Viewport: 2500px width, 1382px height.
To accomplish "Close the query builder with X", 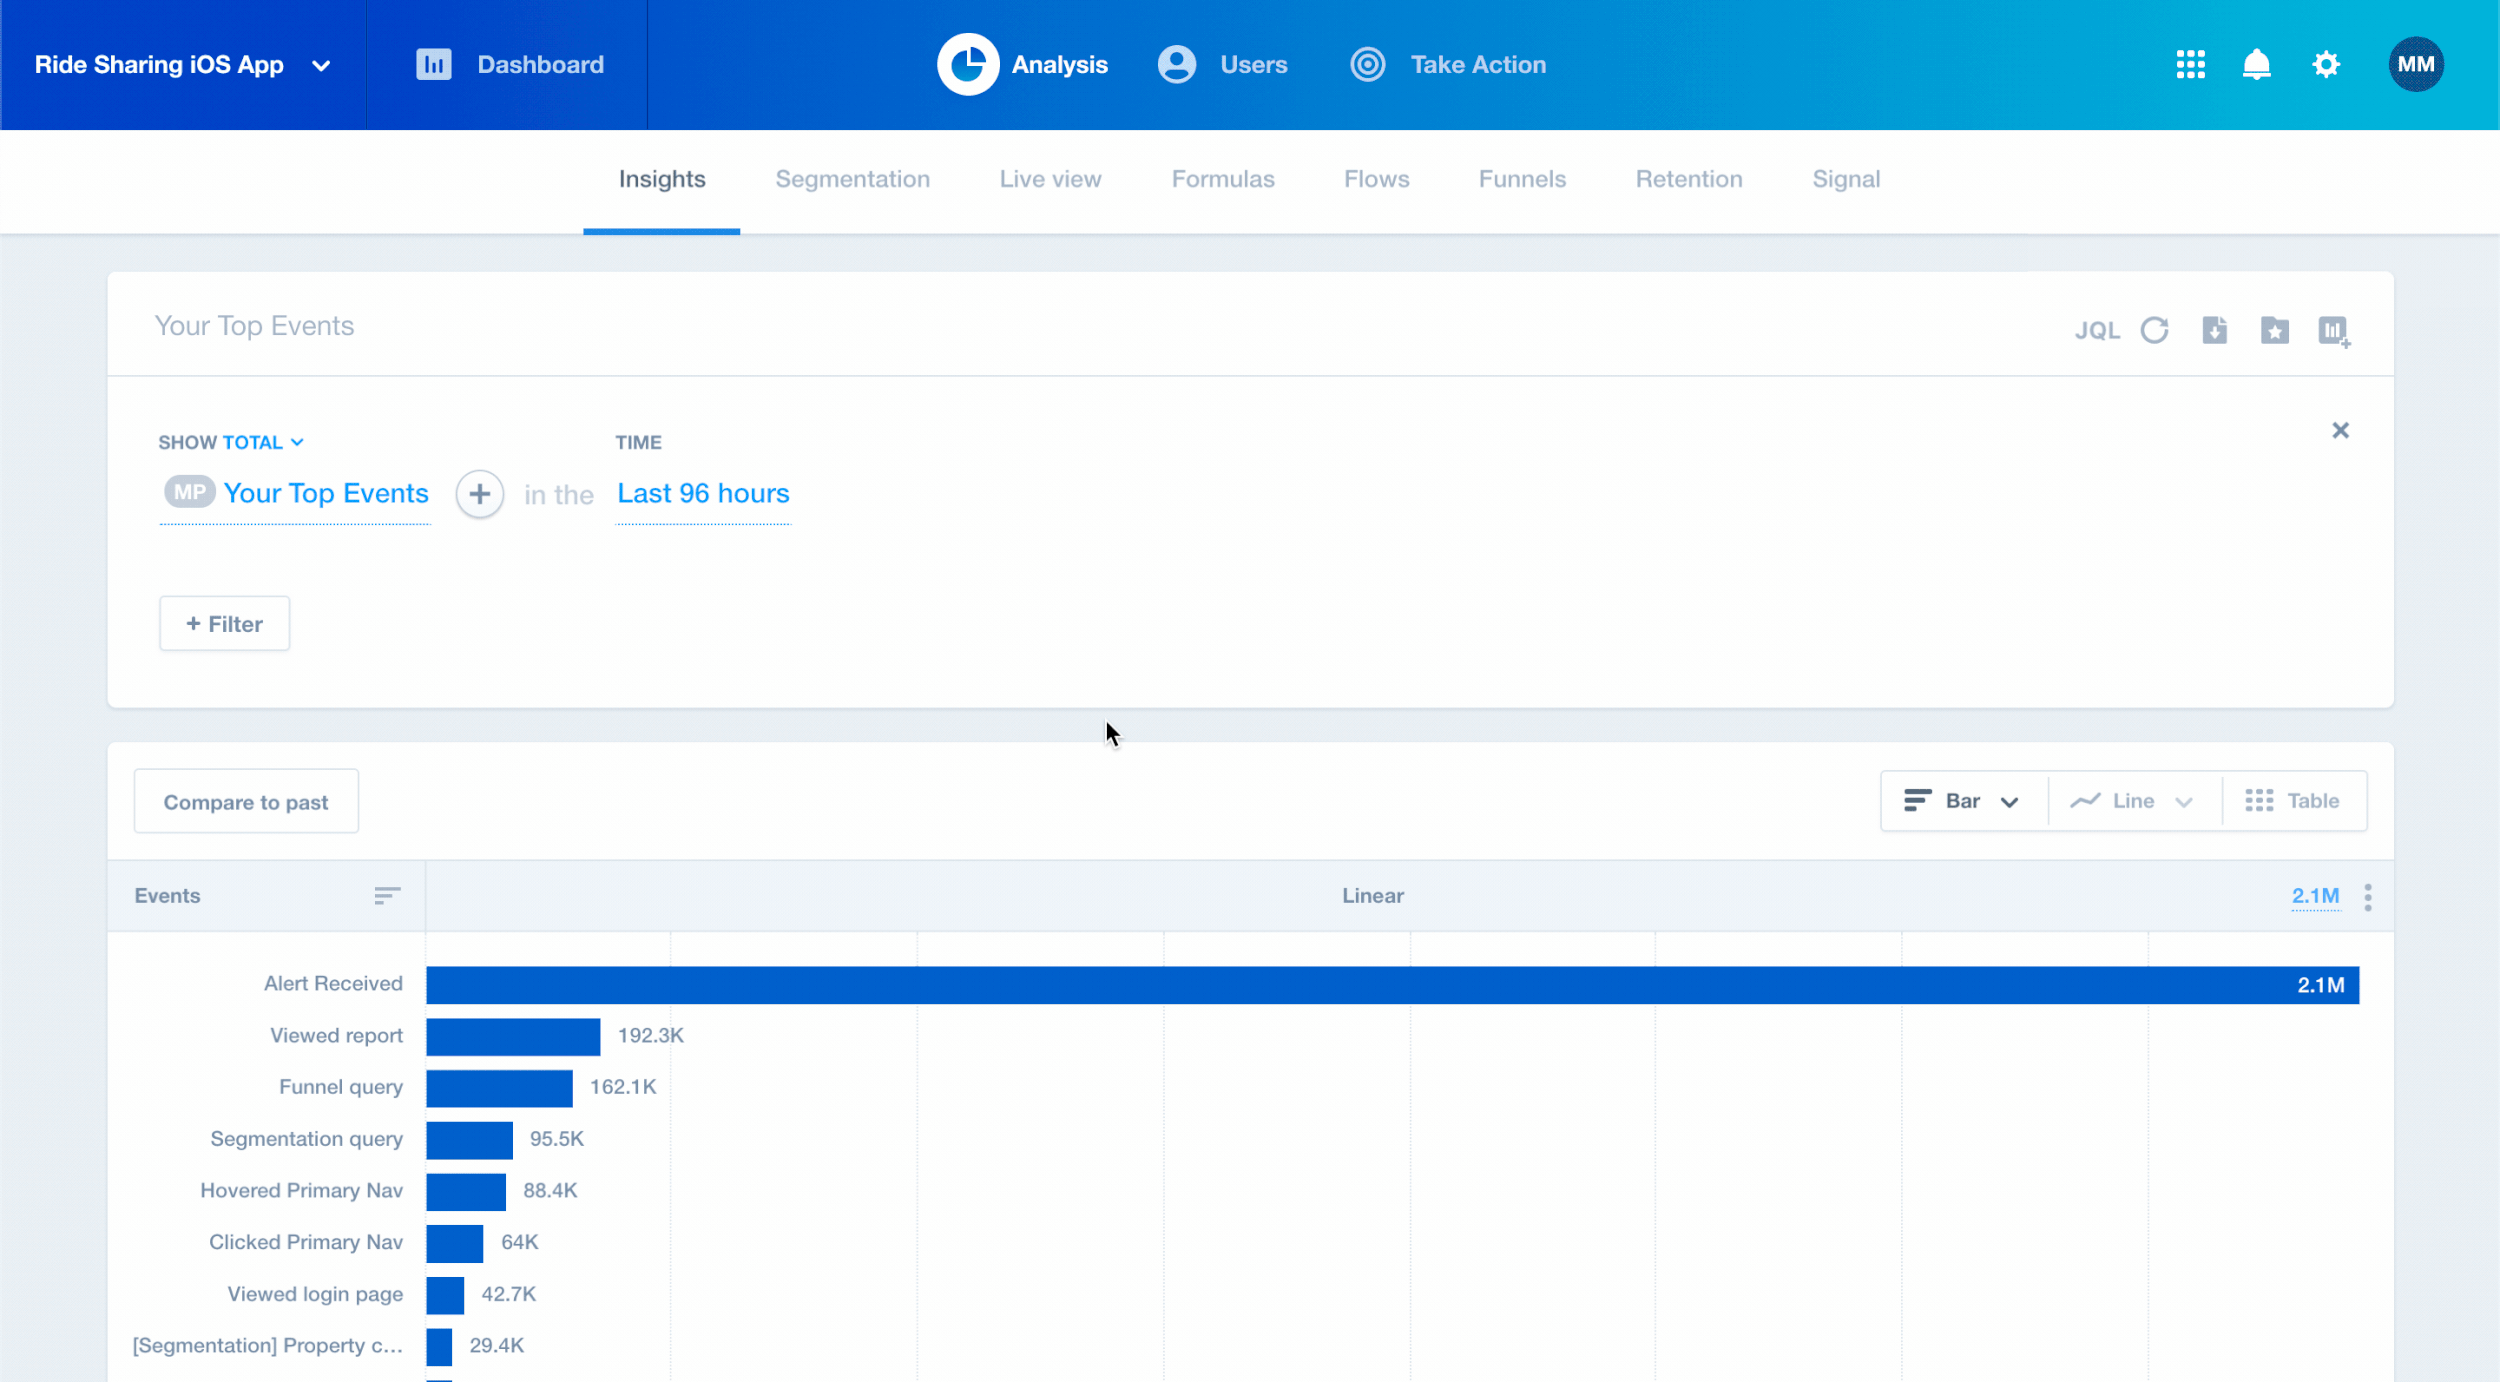I will coord(2340,430).
